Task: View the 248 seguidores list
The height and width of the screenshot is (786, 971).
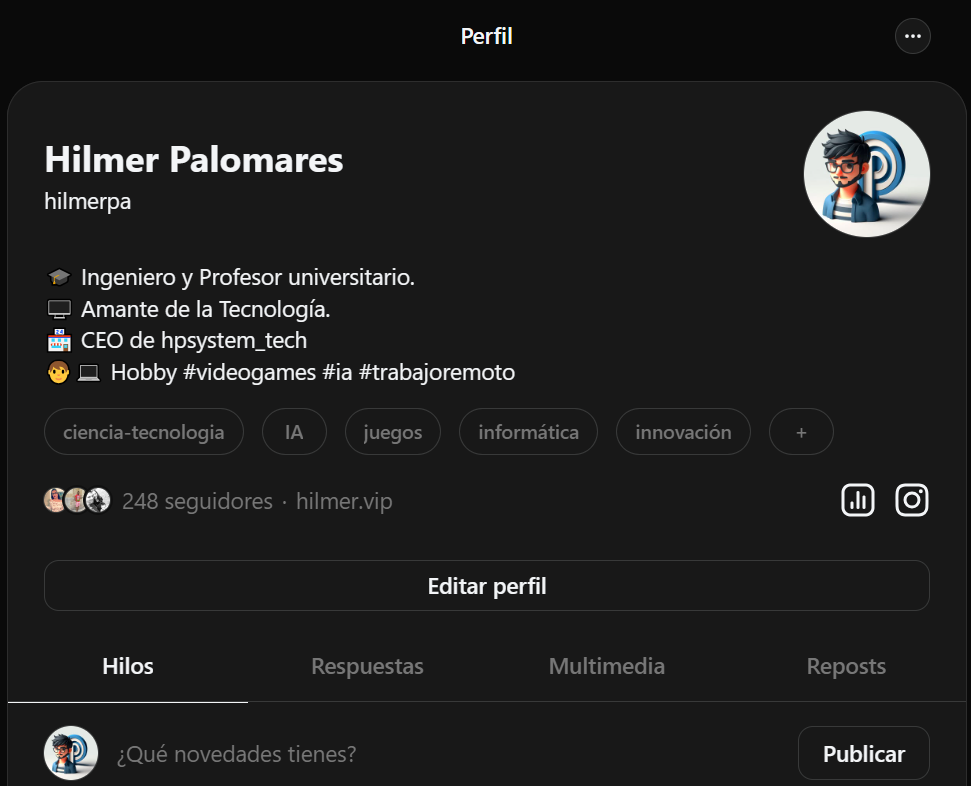Action: click(198, 500)
